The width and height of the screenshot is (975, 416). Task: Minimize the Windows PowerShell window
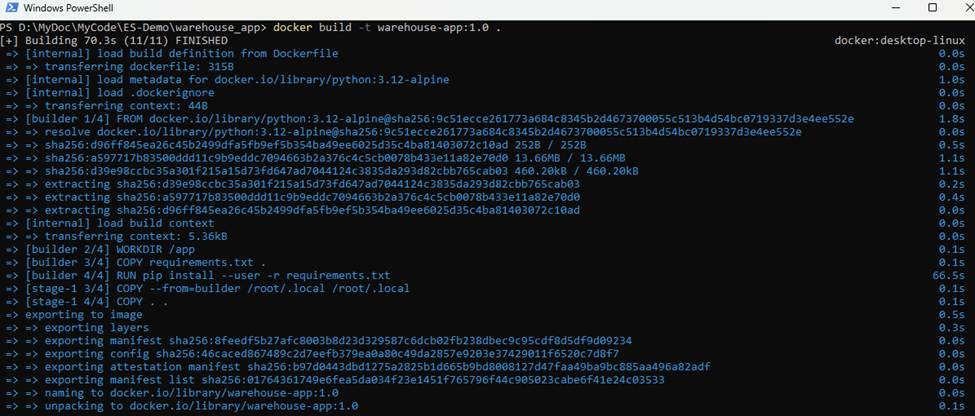(896, 7)
